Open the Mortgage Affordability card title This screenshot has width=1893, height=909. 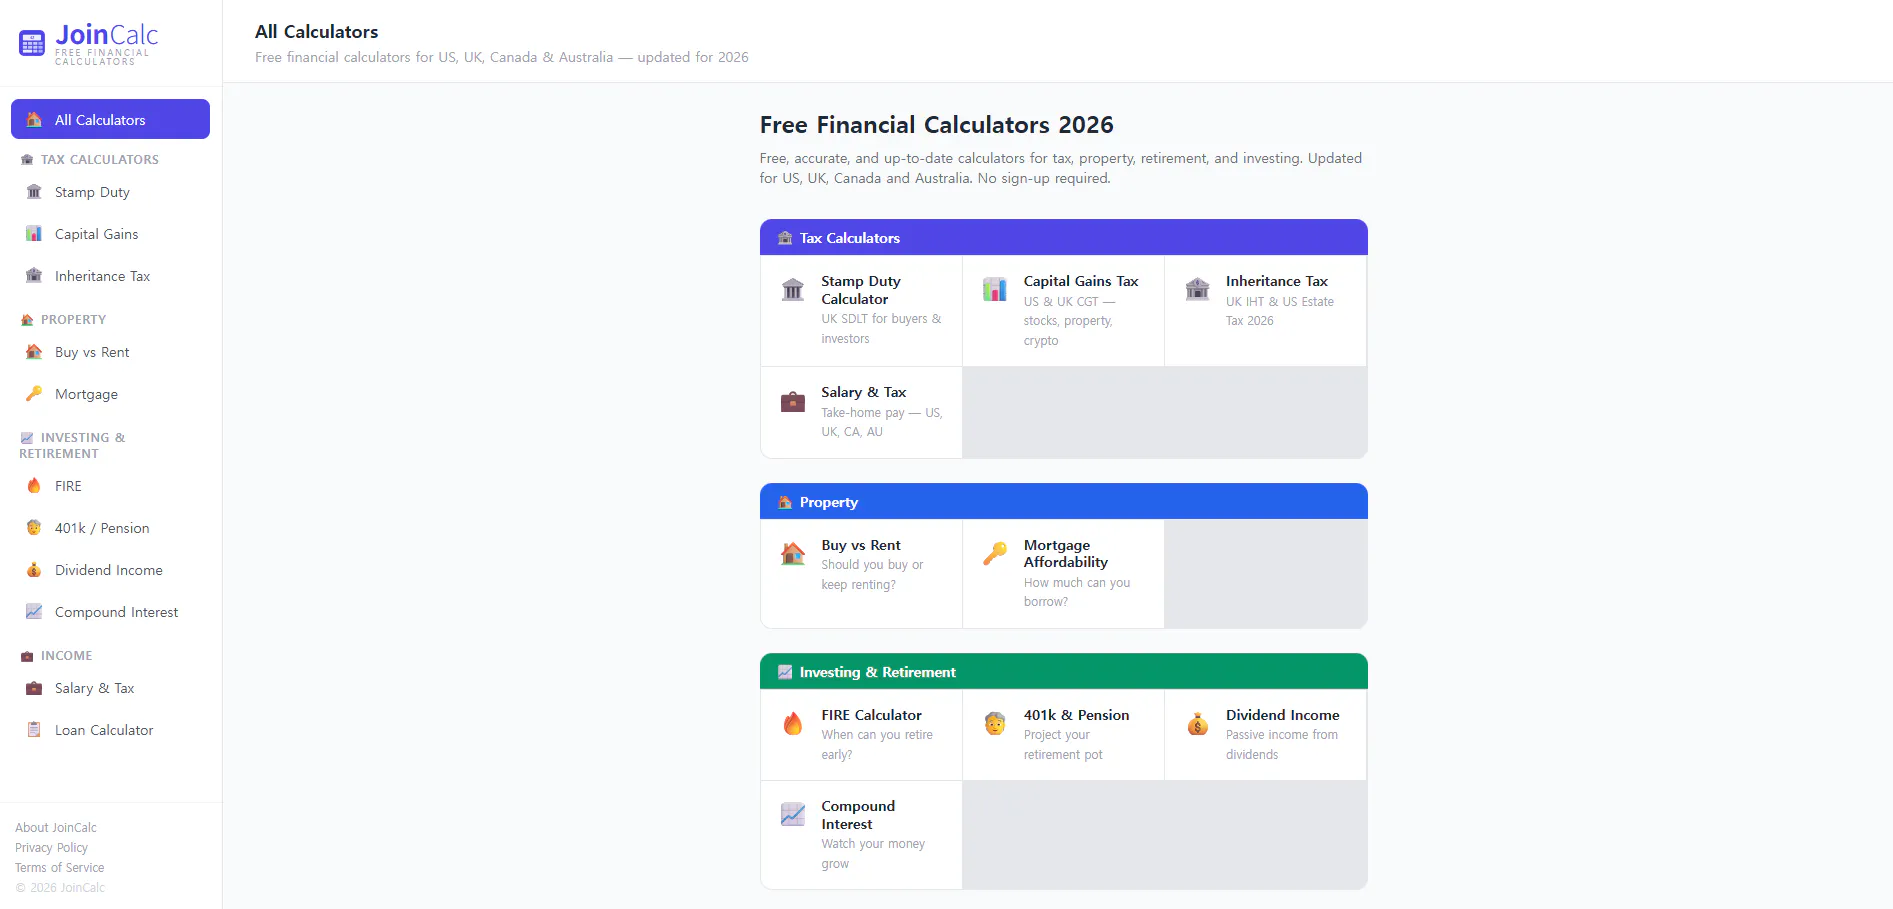(1066, 554)
